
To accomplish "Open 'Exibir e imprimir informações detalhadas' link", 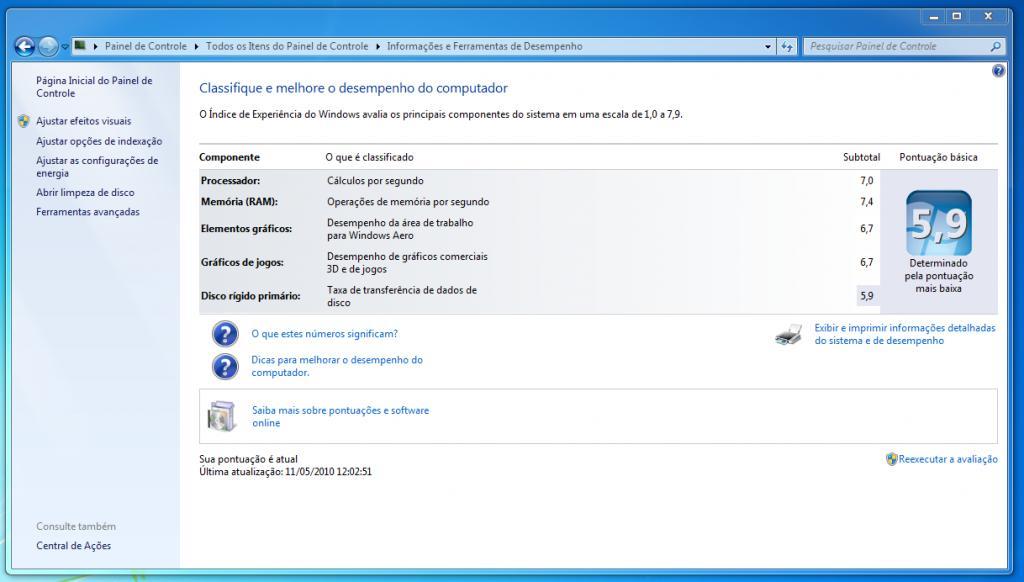I will [904, 334].
